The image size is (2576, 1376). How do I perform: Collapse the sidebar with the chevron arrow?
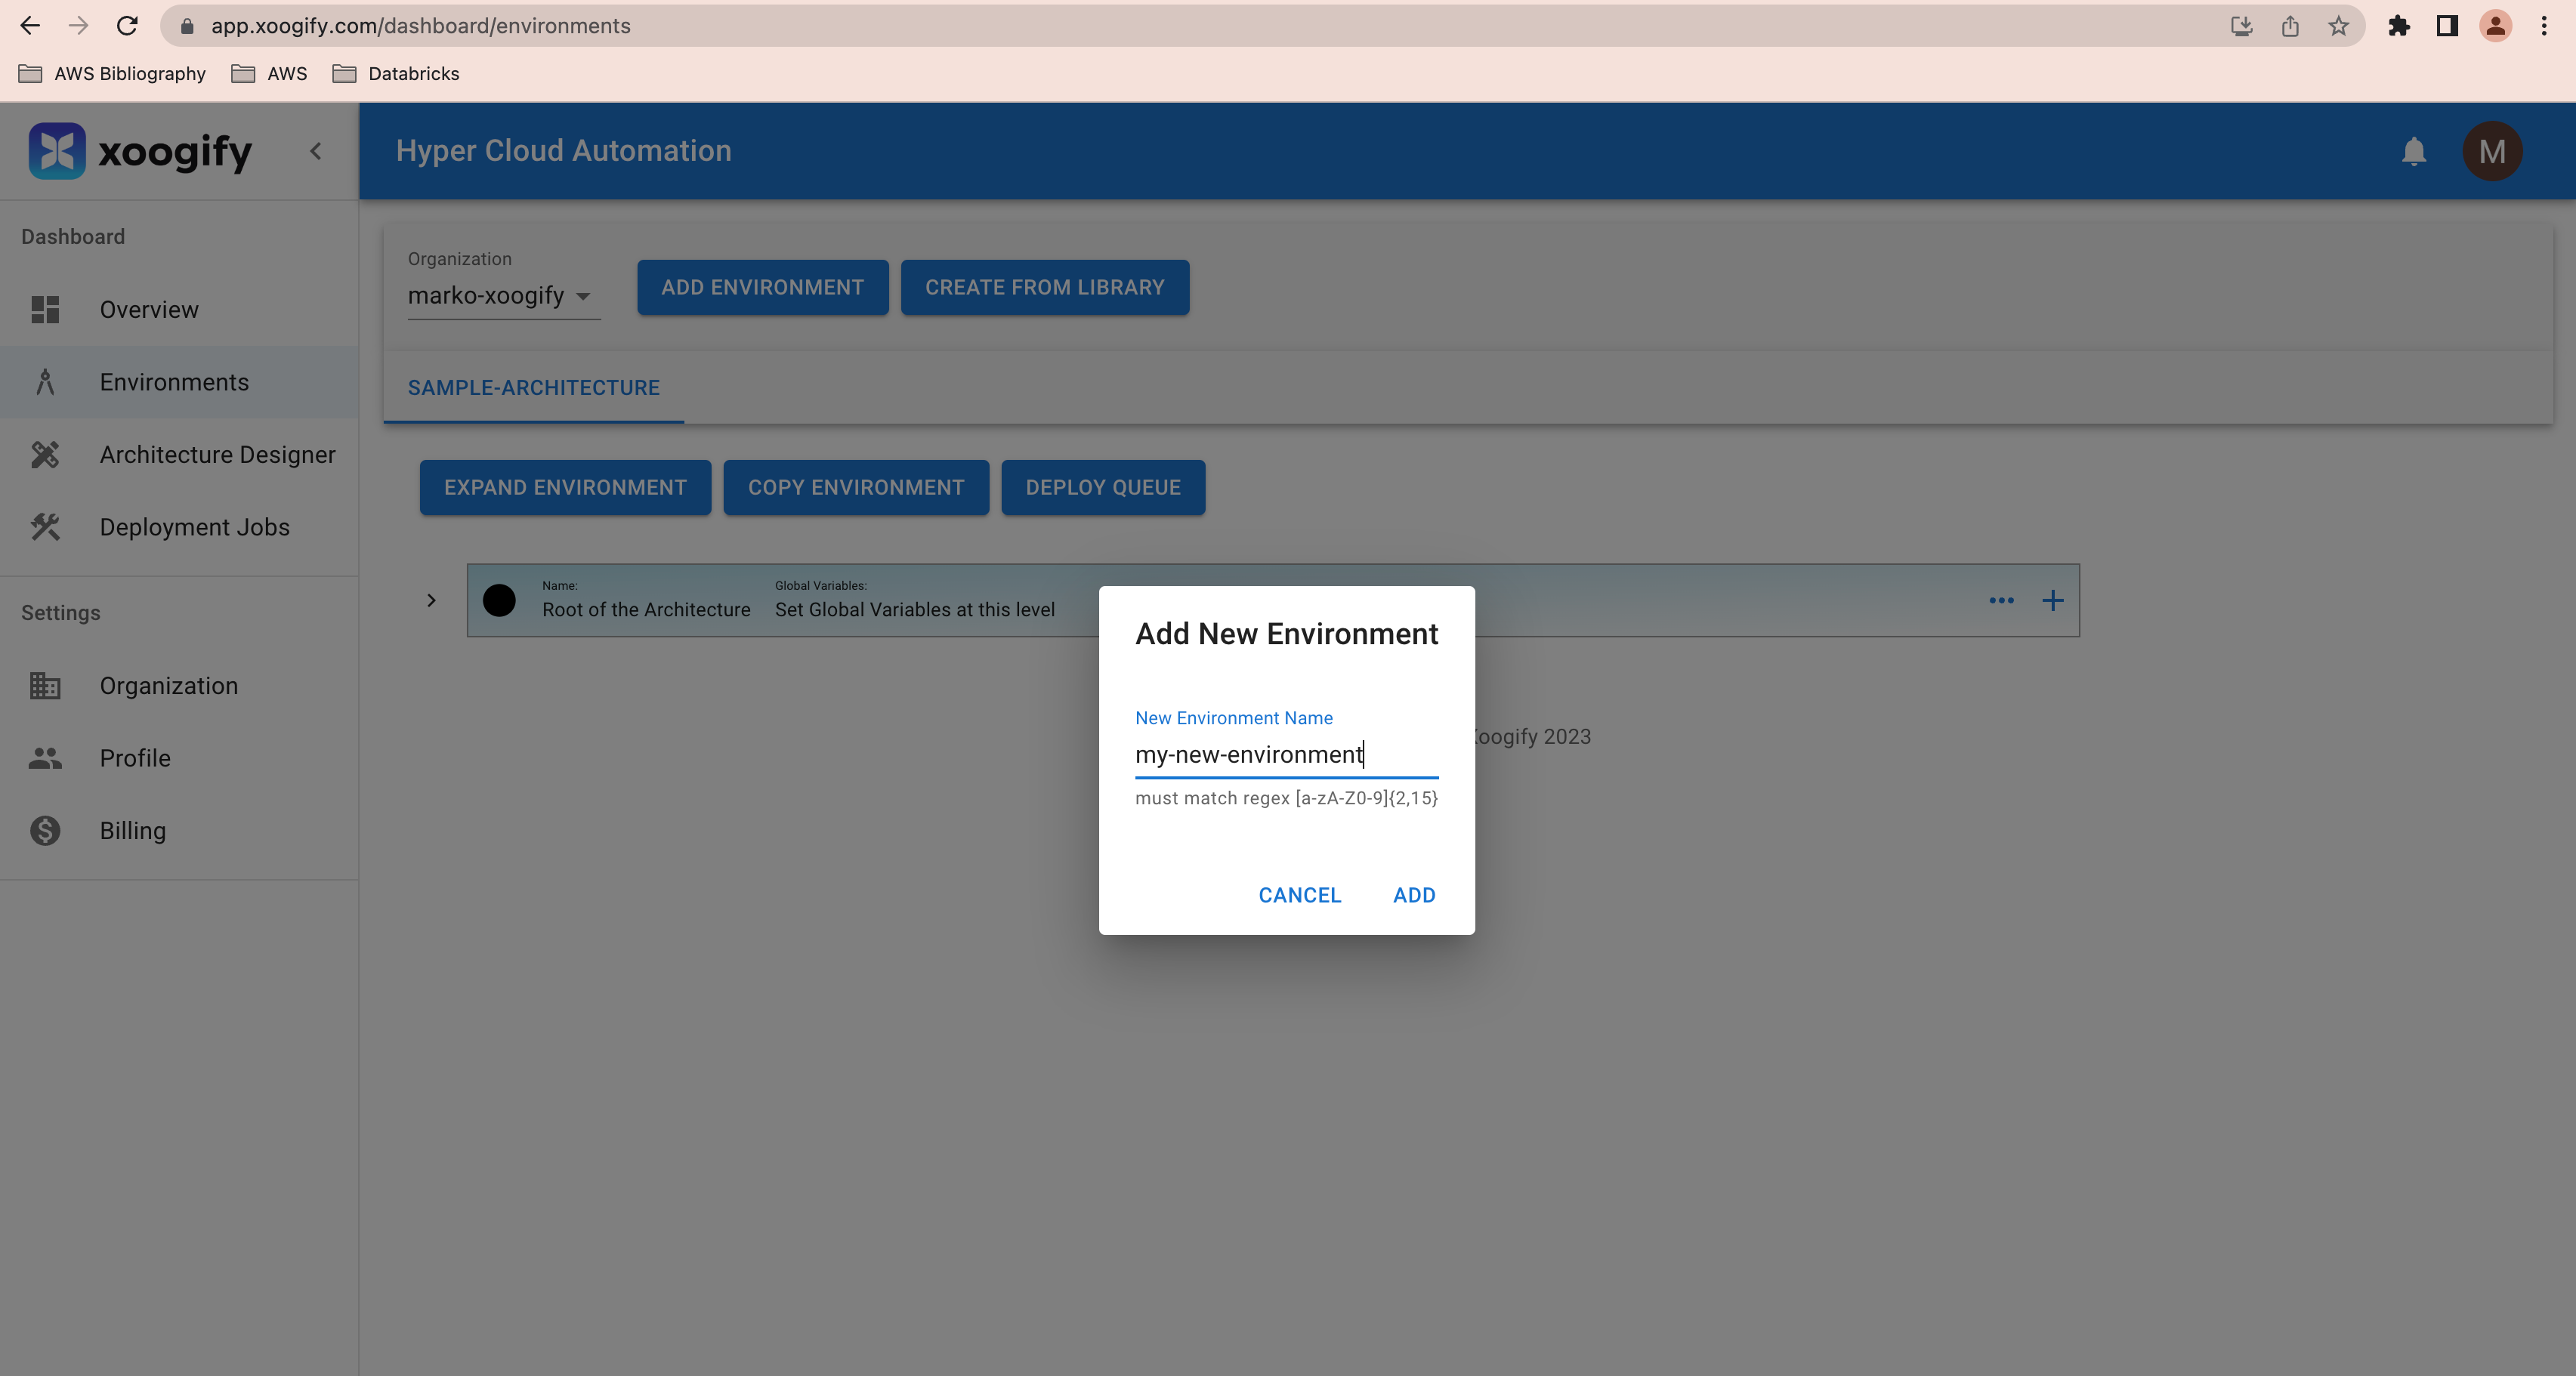tap(316, 151)
